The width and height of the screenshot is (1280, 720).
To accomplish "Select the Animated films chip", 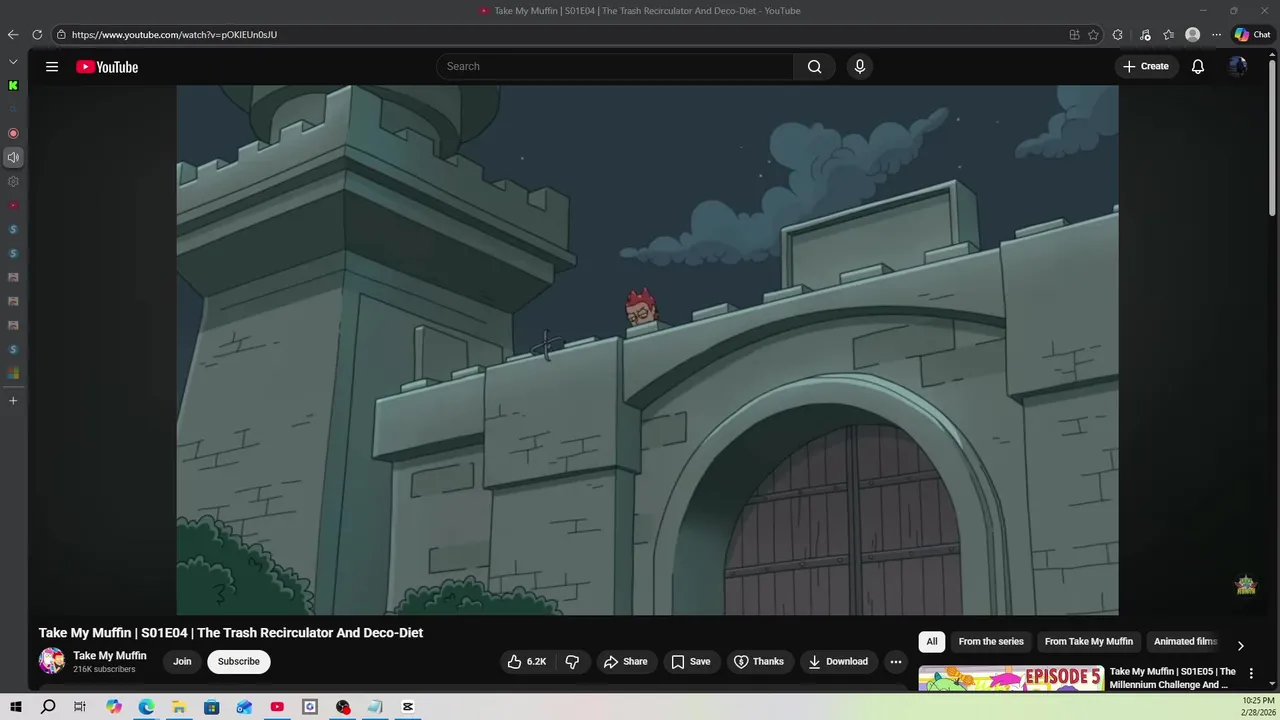I will tap(1185, 642).
